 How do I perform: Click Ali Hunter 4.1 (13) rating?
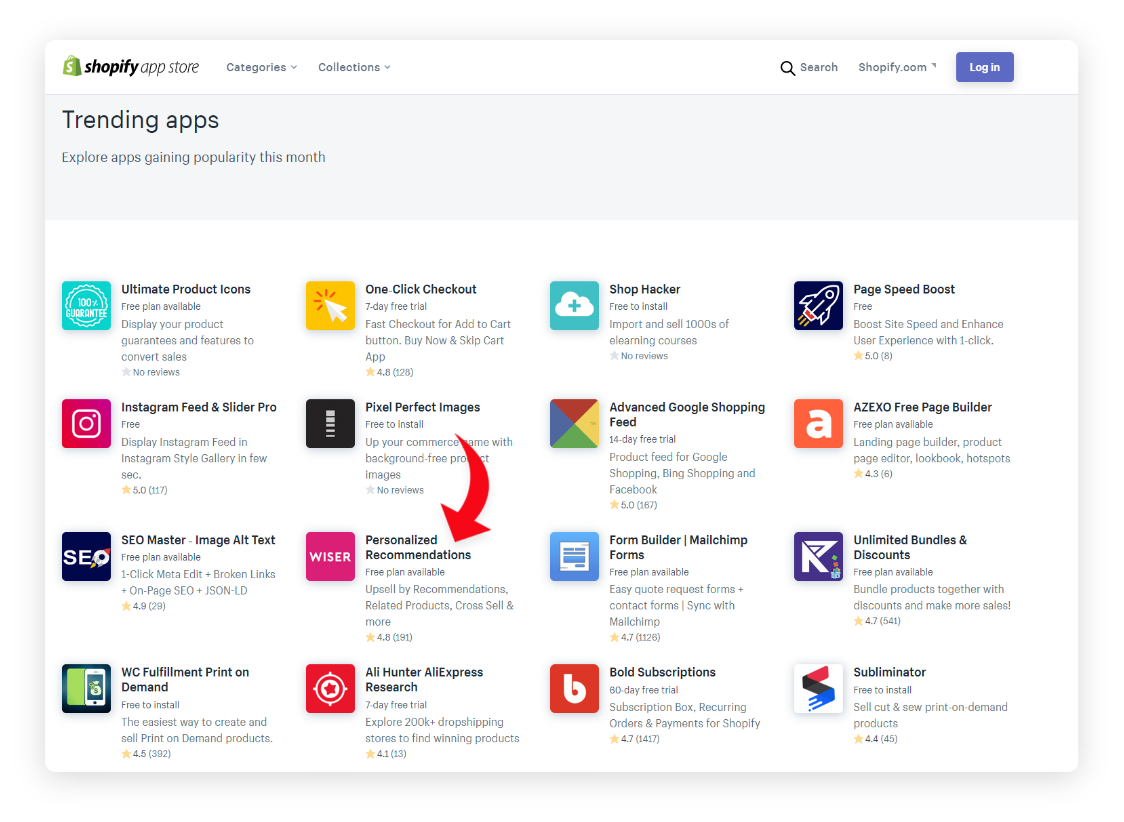click(x=386, y=754)
